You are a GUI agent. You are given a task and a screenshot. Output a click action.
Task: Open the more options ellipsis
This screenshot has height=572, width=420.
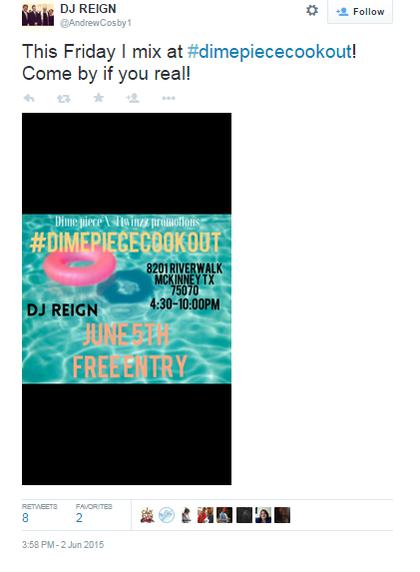(x=168, y=98)
